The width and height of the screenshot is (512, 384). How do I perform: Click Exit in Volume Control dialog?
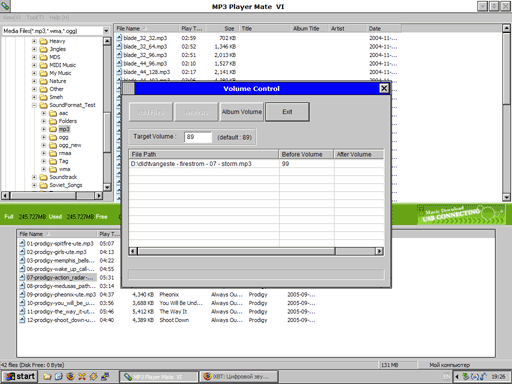tap(287, 112)
